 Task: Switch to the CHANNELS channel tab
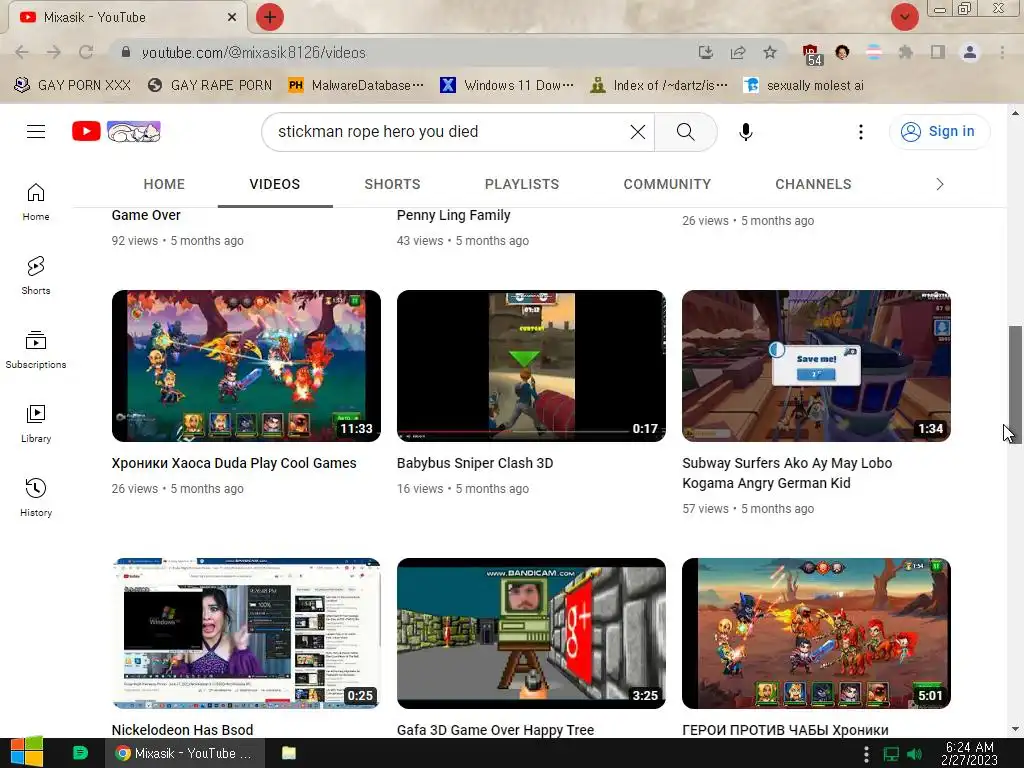tap(813, 184)
